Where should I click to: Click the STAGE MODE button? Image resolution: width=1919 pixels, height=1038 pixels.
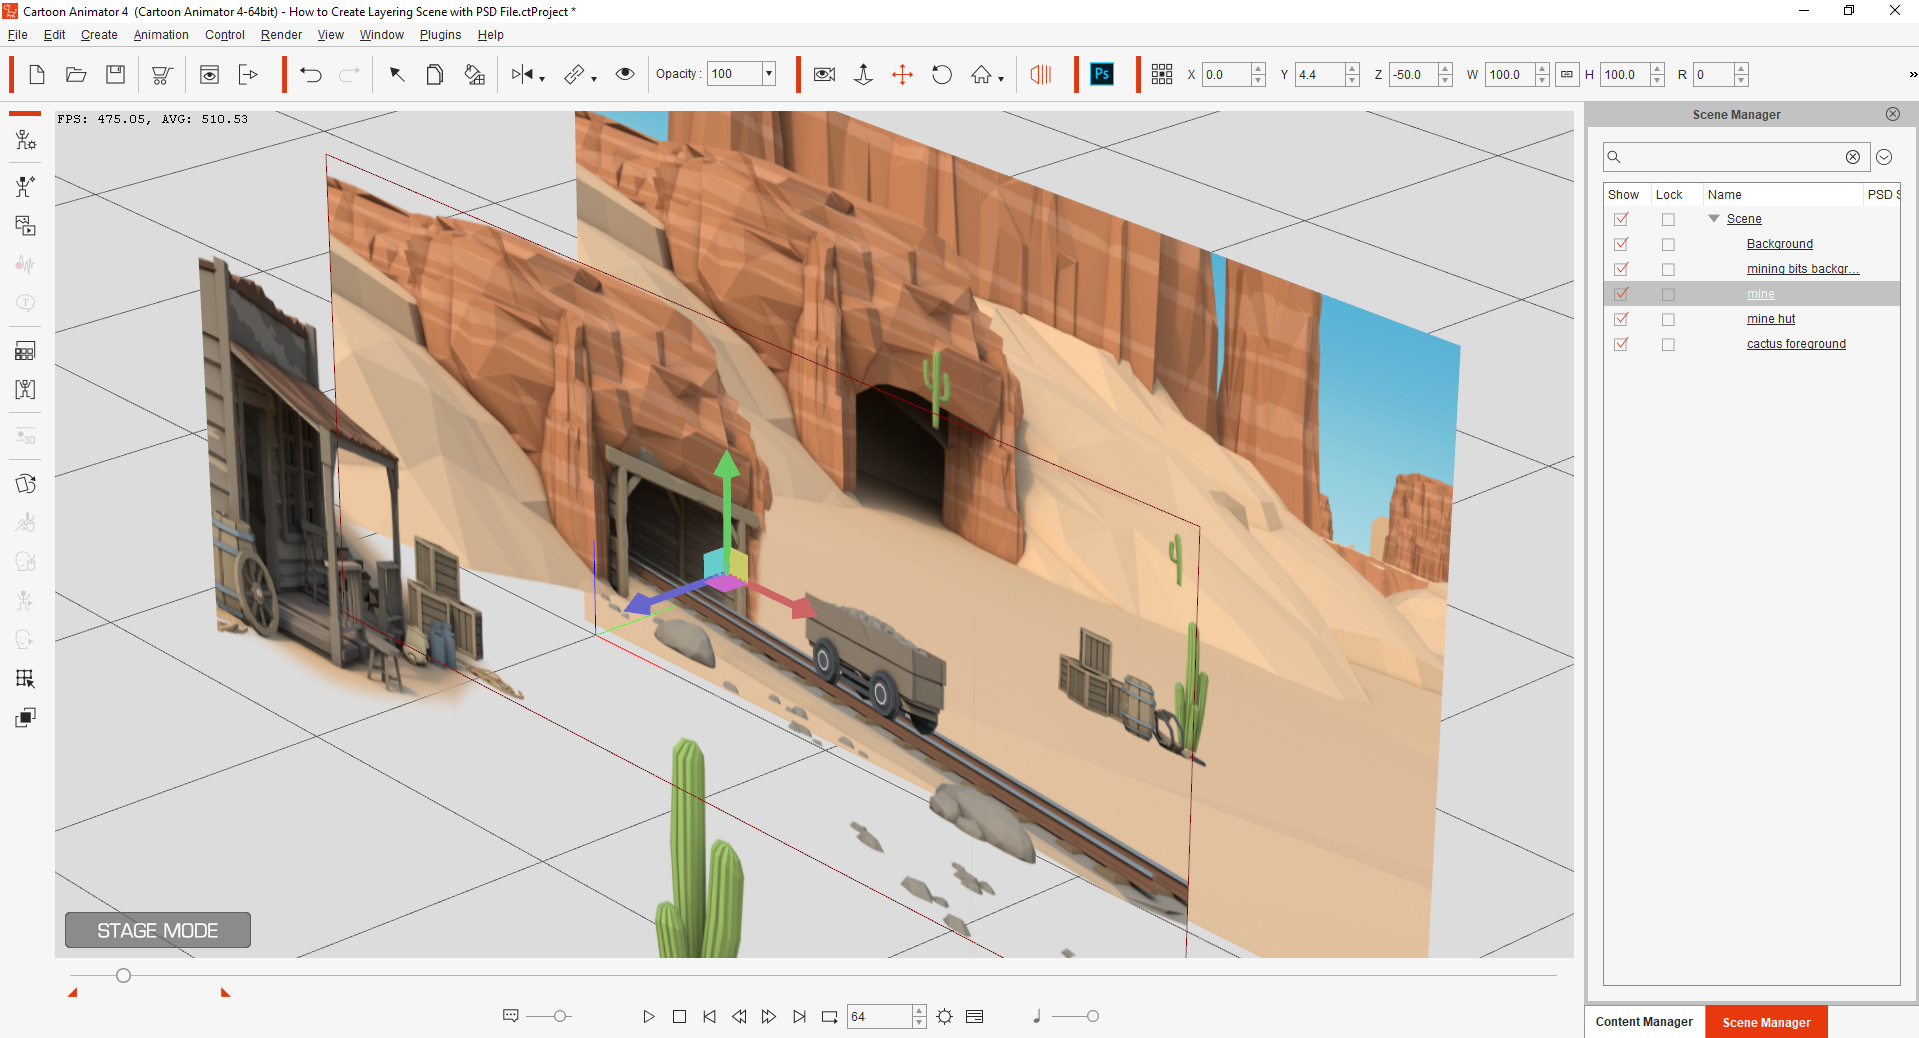[158, 930]
